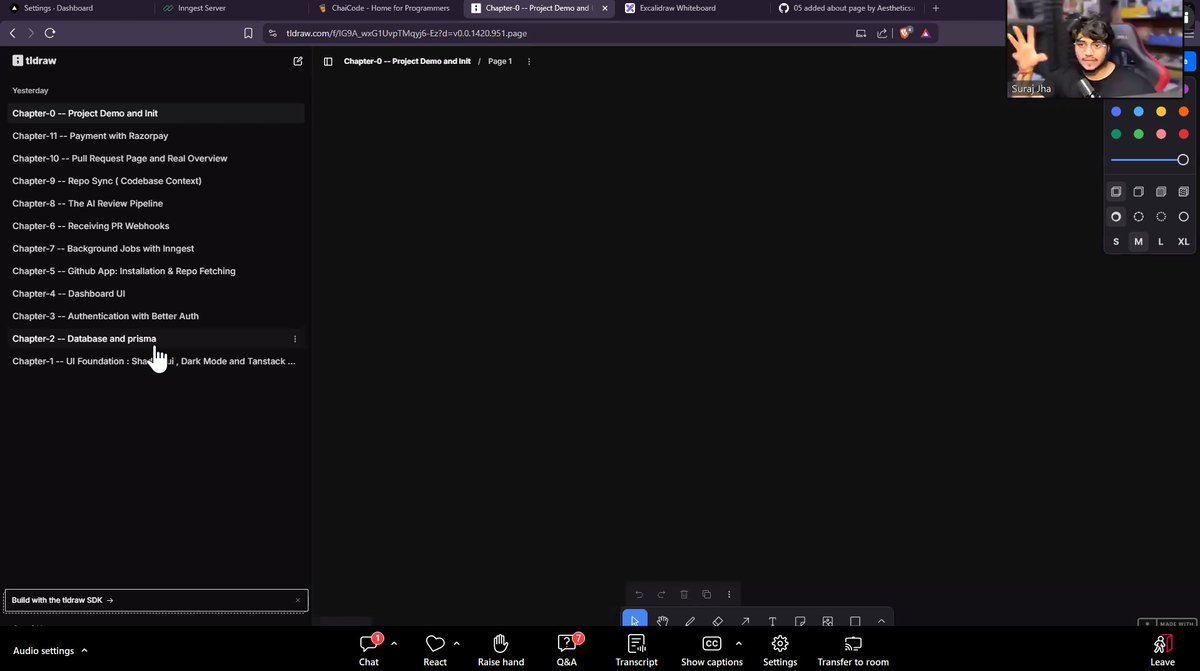Pick the dark green color swatch
Screen dimensions: 1200x671
(1116, 134)
